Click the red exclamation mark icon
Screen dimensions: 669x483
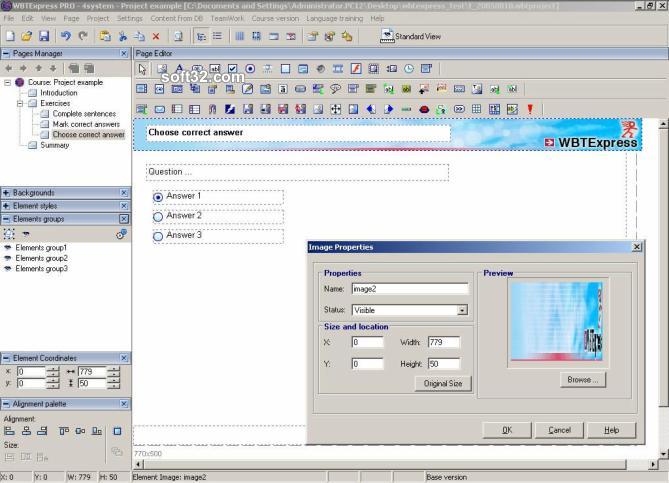point(529,108)
